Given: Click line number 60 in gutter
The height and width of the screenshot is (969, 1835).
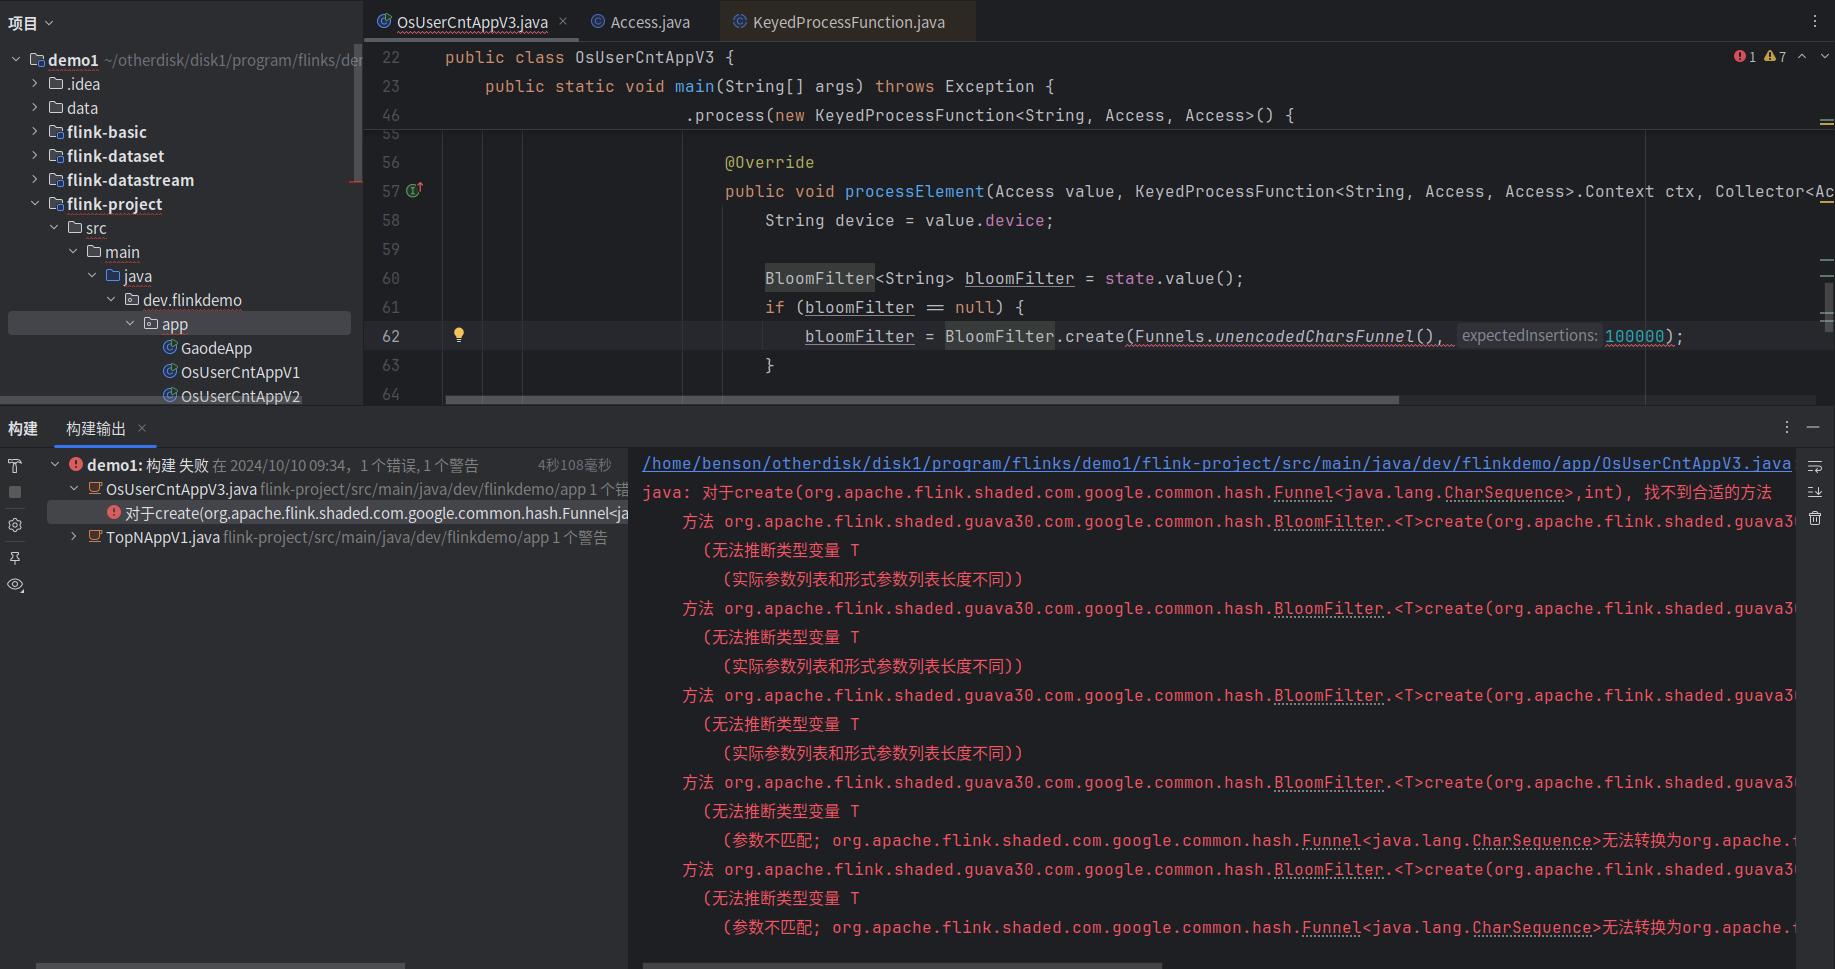Looking at the screenshot, I should point(390,278).
